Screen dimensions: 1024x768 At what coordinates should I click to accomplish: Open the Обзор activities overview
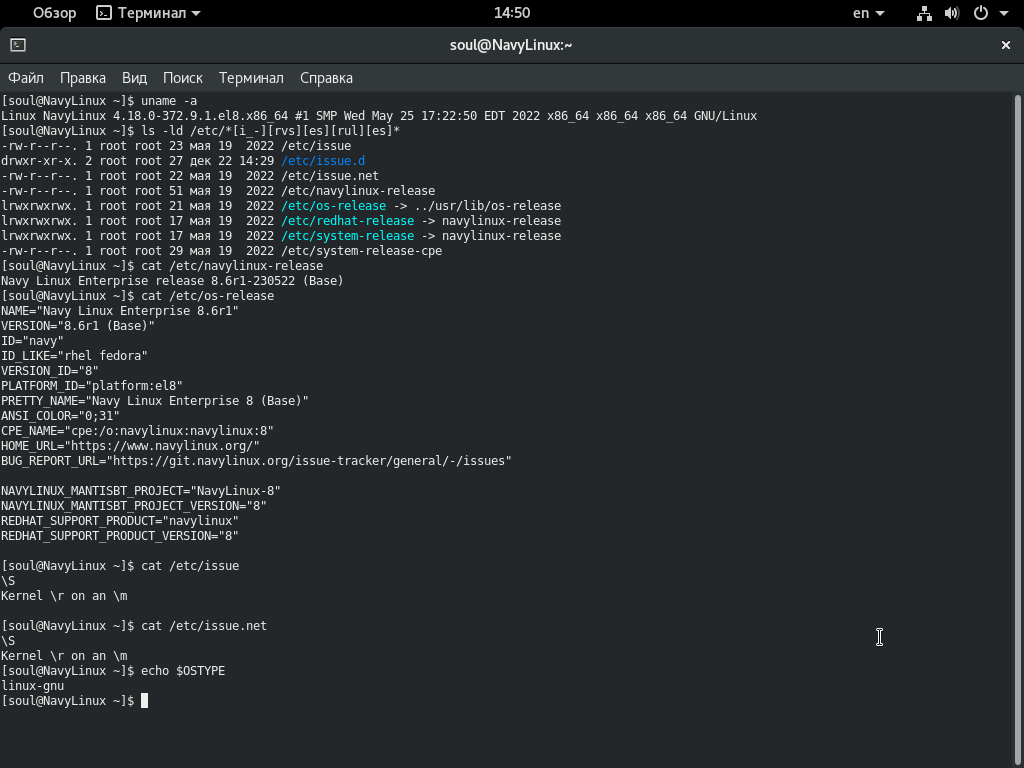pos(54,13)
